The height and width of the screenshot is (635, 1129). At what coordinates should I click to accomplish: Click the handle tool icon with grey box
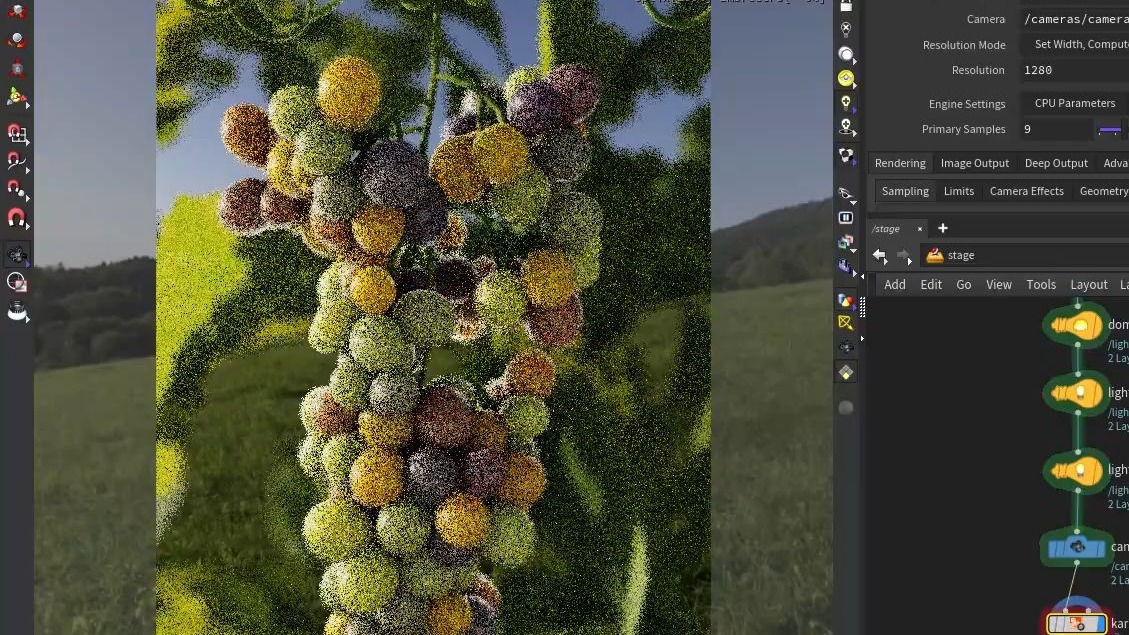[x=17, y=68]
